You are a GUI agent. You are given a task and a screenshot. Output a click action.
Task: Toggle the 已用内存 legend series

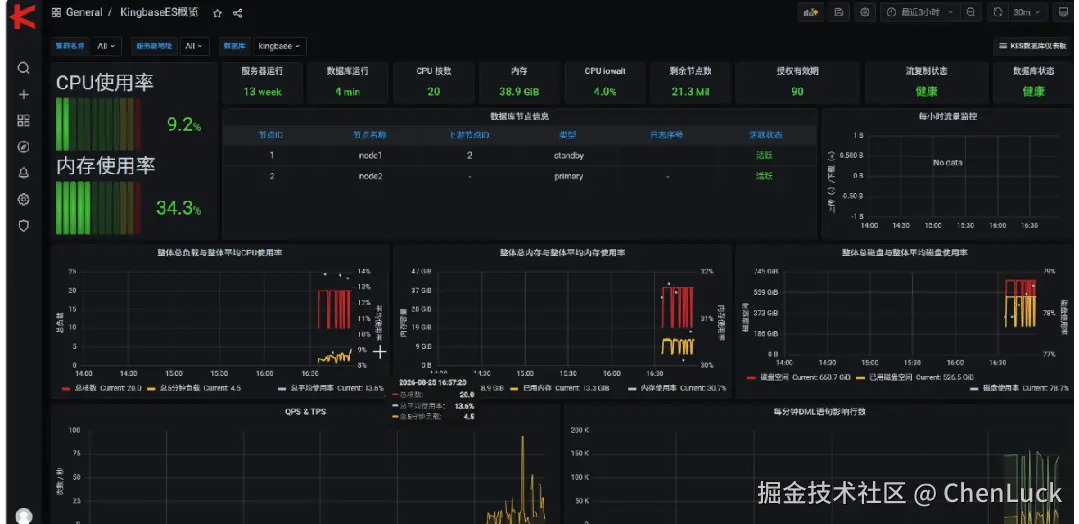(x=538, y=388)
